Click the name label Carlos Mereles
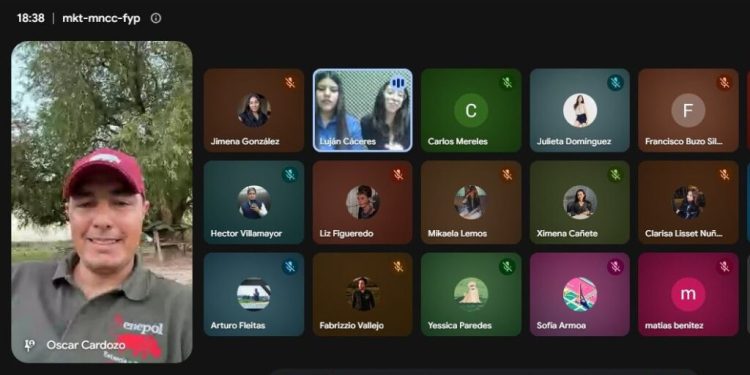This screenshot has height=375, width=750. [x=458, y=142]
